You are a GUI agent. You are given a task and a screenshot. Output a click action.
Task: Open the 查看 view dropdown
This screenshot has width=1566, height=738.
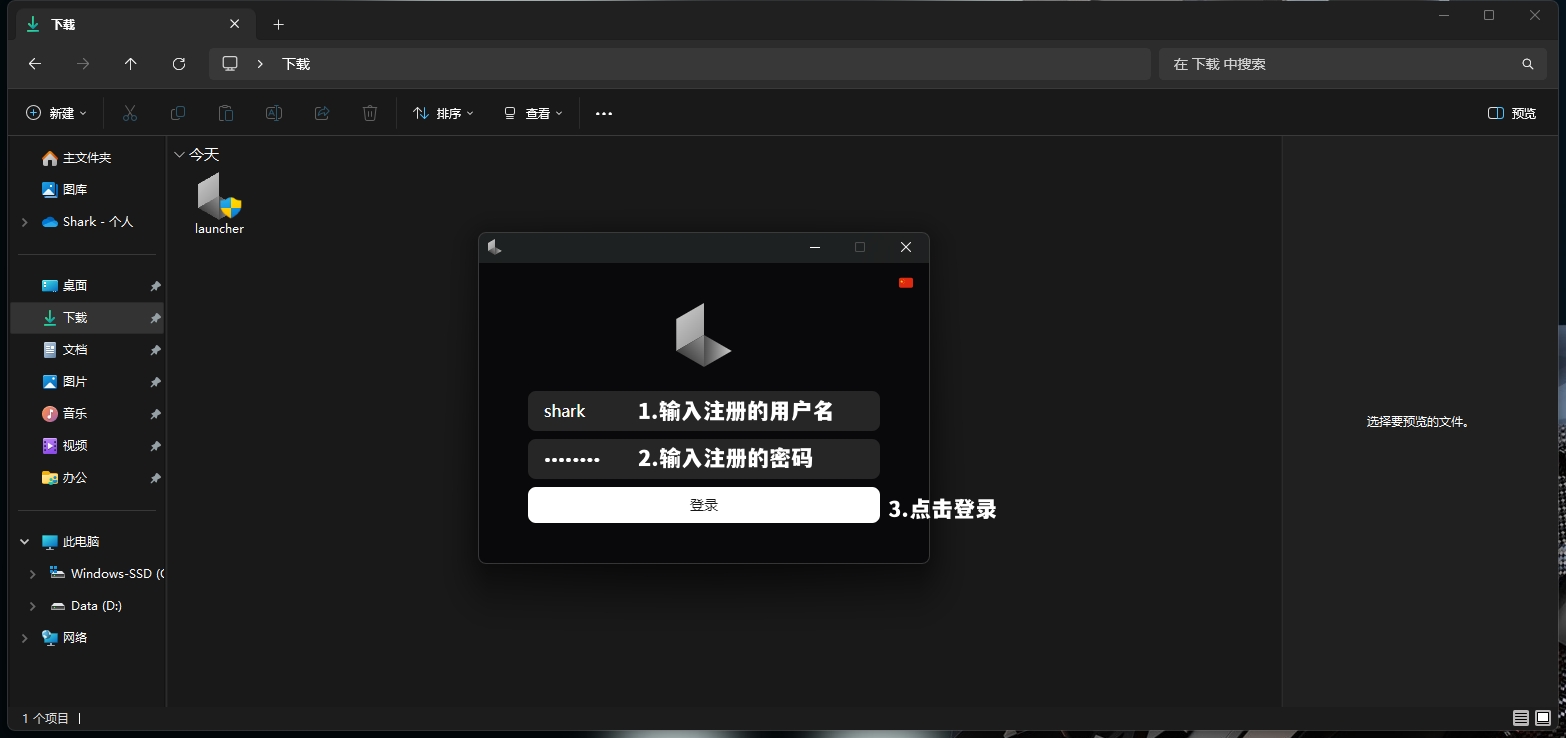[x=532, y=113]
